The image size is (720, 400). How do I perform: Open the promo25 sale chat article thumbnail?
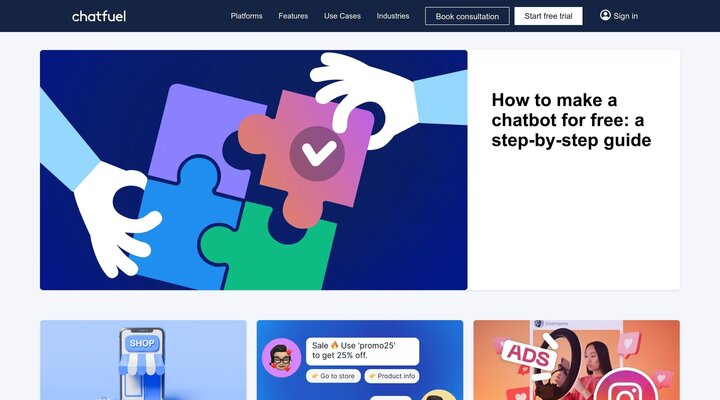point(360,360)
